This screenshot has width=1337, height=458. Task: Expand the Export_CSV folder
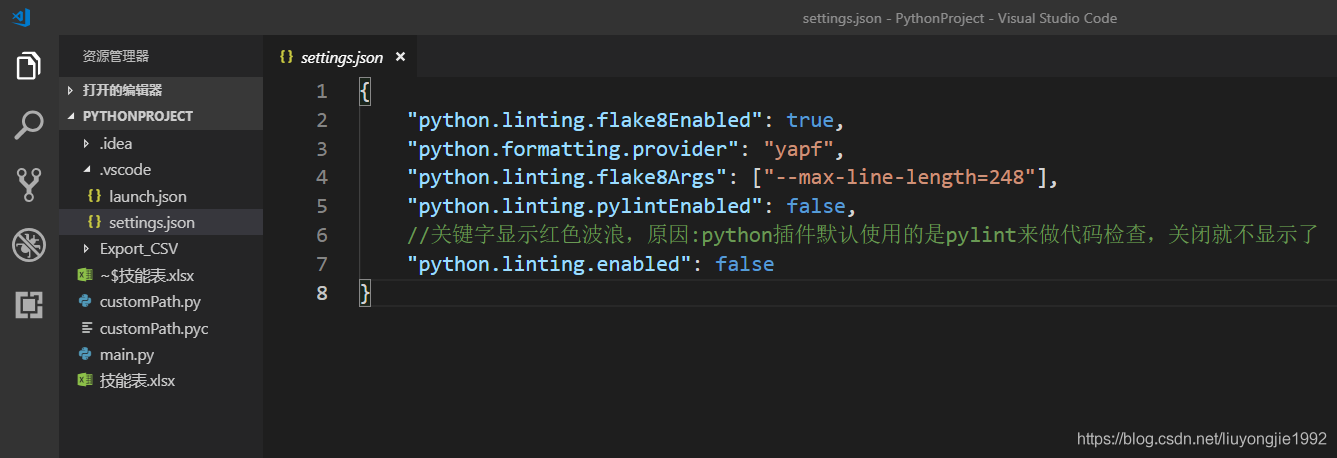click(x=86, y=248)
